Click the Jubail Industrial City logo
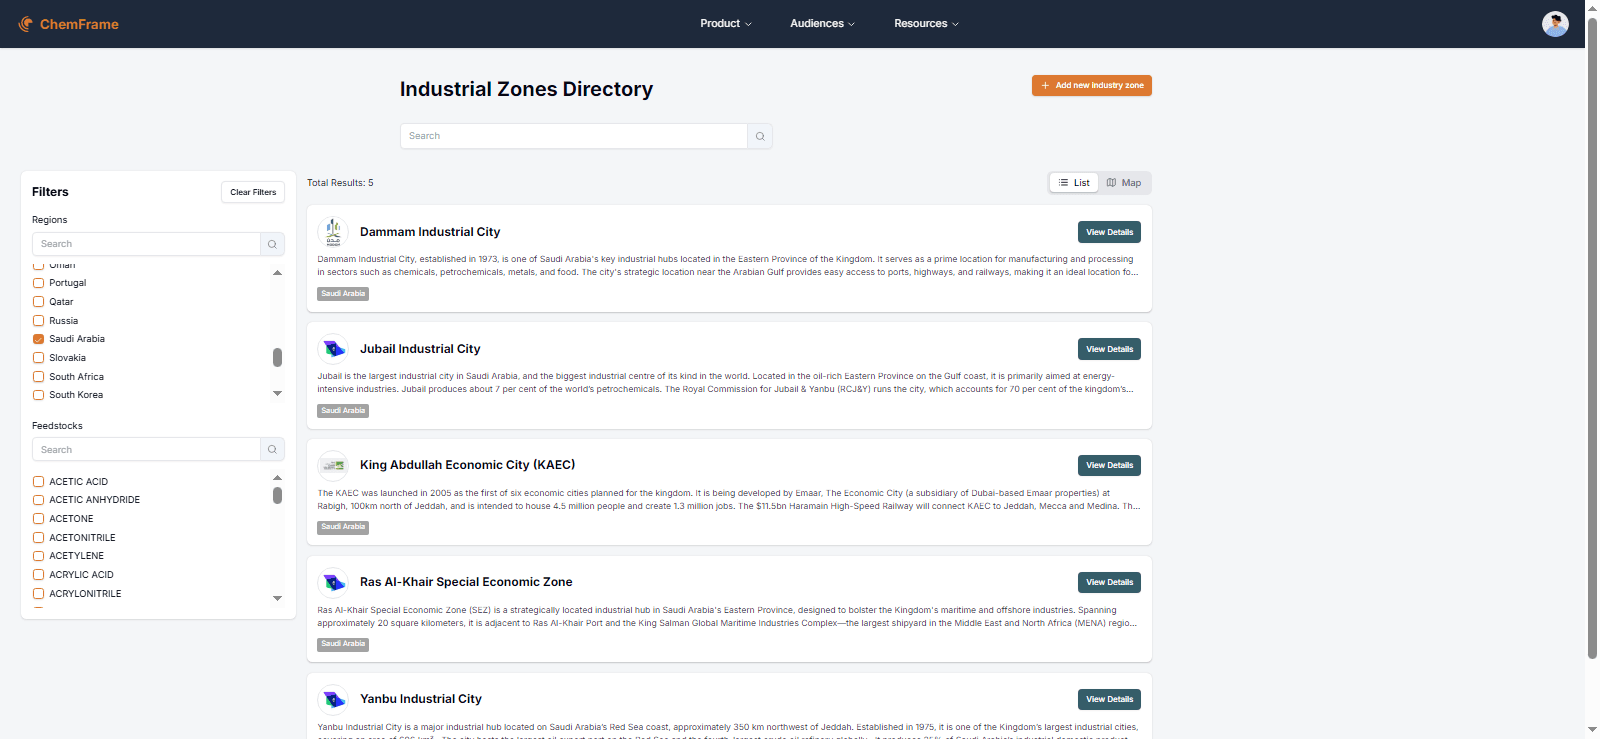Viewport: 1600px width, 739px height. [333, 349]
